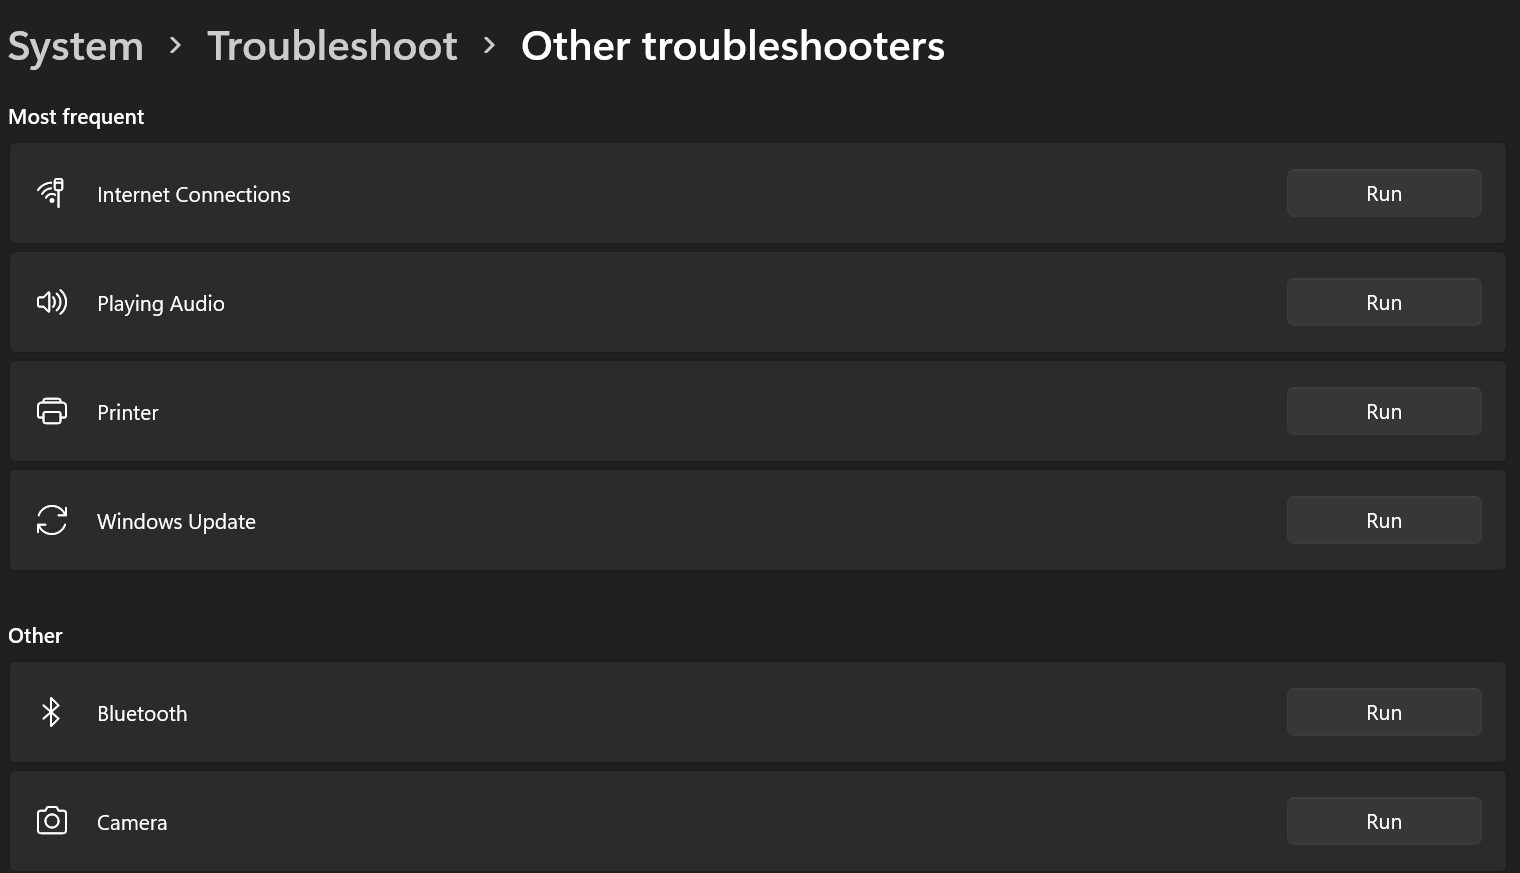Run the Internet Connections troubleshooter
Viewport: 1520px width, 873px height.
pos(1384,193)
